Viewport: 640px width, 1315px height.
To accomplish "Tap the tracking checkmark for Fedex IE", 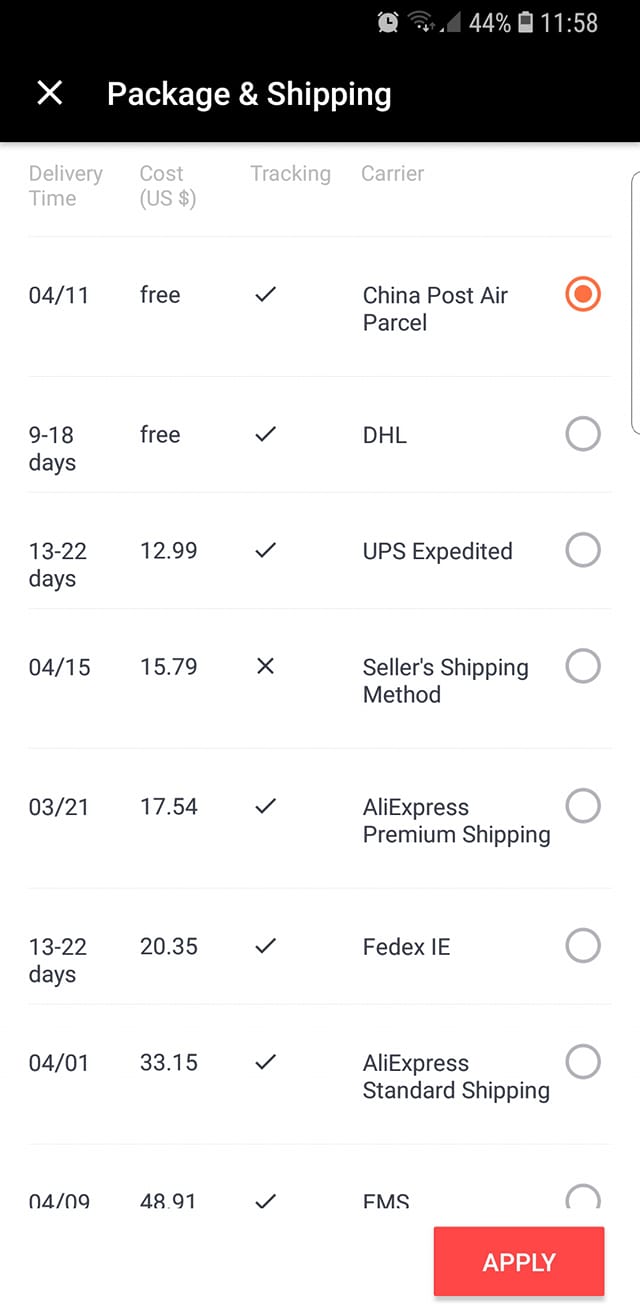I will pos(265,946).
